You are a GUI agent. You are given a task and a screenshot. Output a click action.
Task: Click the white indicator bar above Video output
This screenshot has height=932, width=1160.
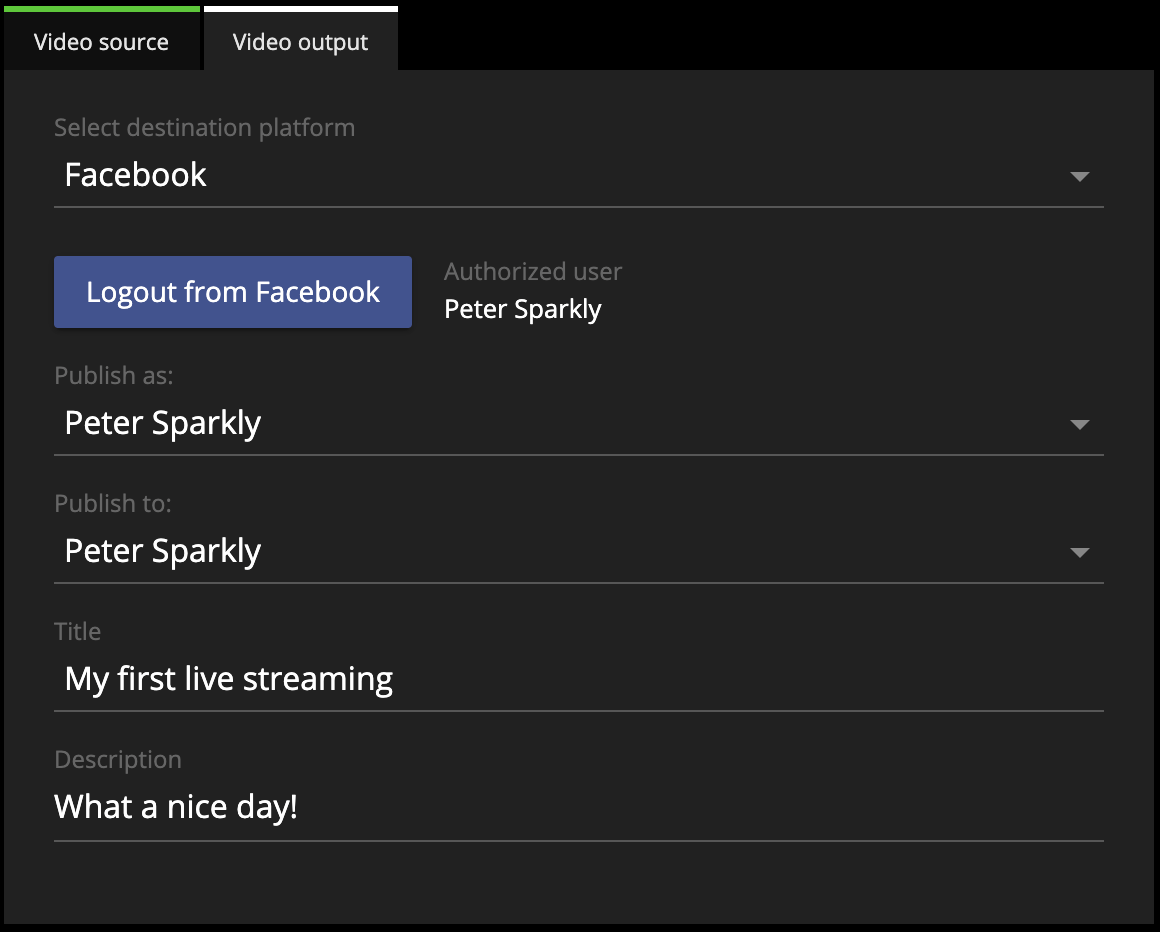point(300,8)
